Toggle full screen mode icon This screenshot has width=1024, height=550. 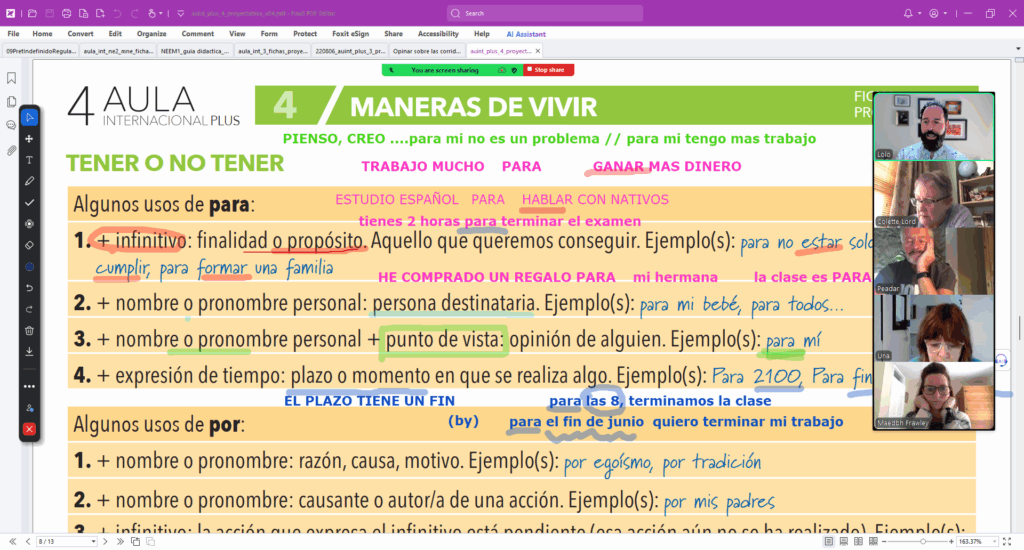point(1007,542)
